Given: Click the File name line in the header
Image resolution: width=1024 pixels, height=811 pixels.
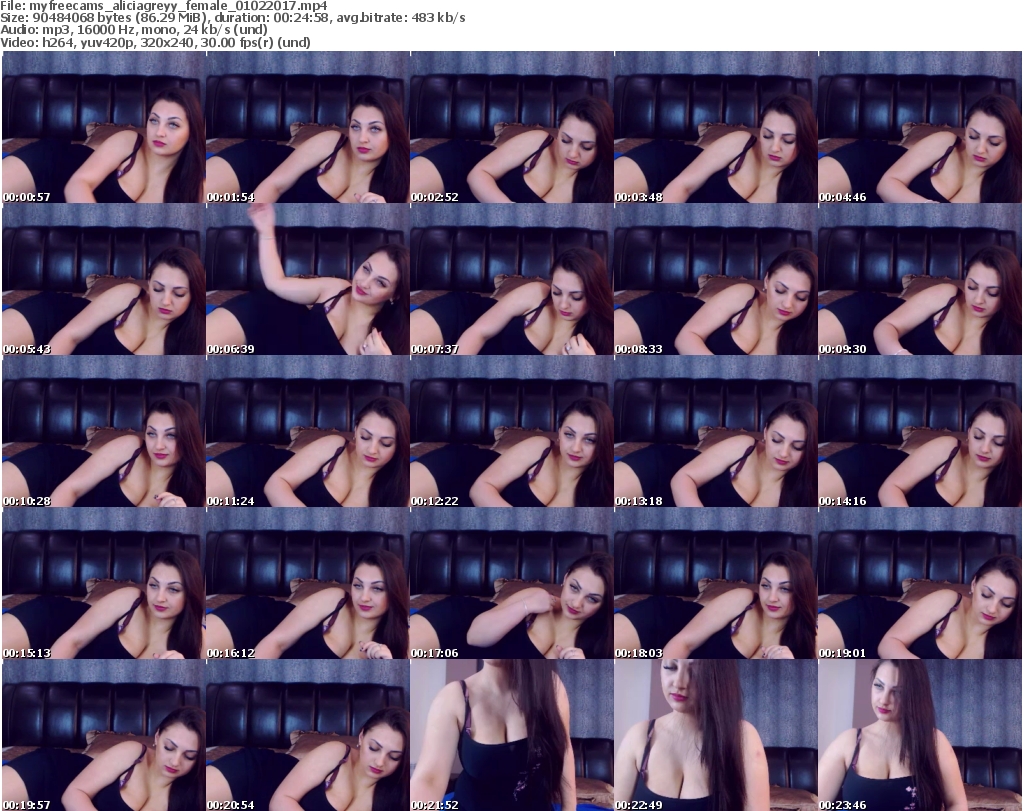Looking at the screenshot, I should point(164,6).
